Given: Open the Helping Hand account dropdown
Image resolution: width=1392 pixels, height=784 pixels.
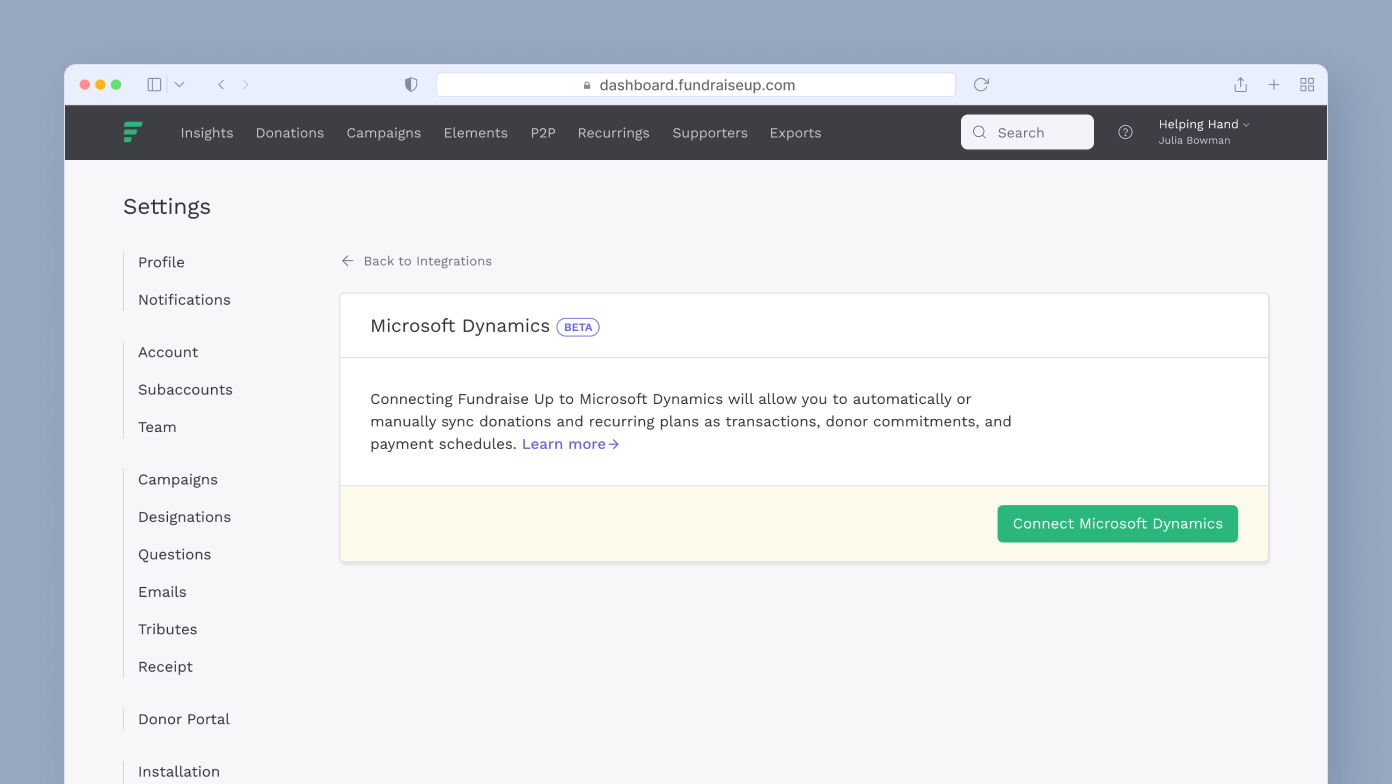Looking at the screenshot, I should point(1204,131).
